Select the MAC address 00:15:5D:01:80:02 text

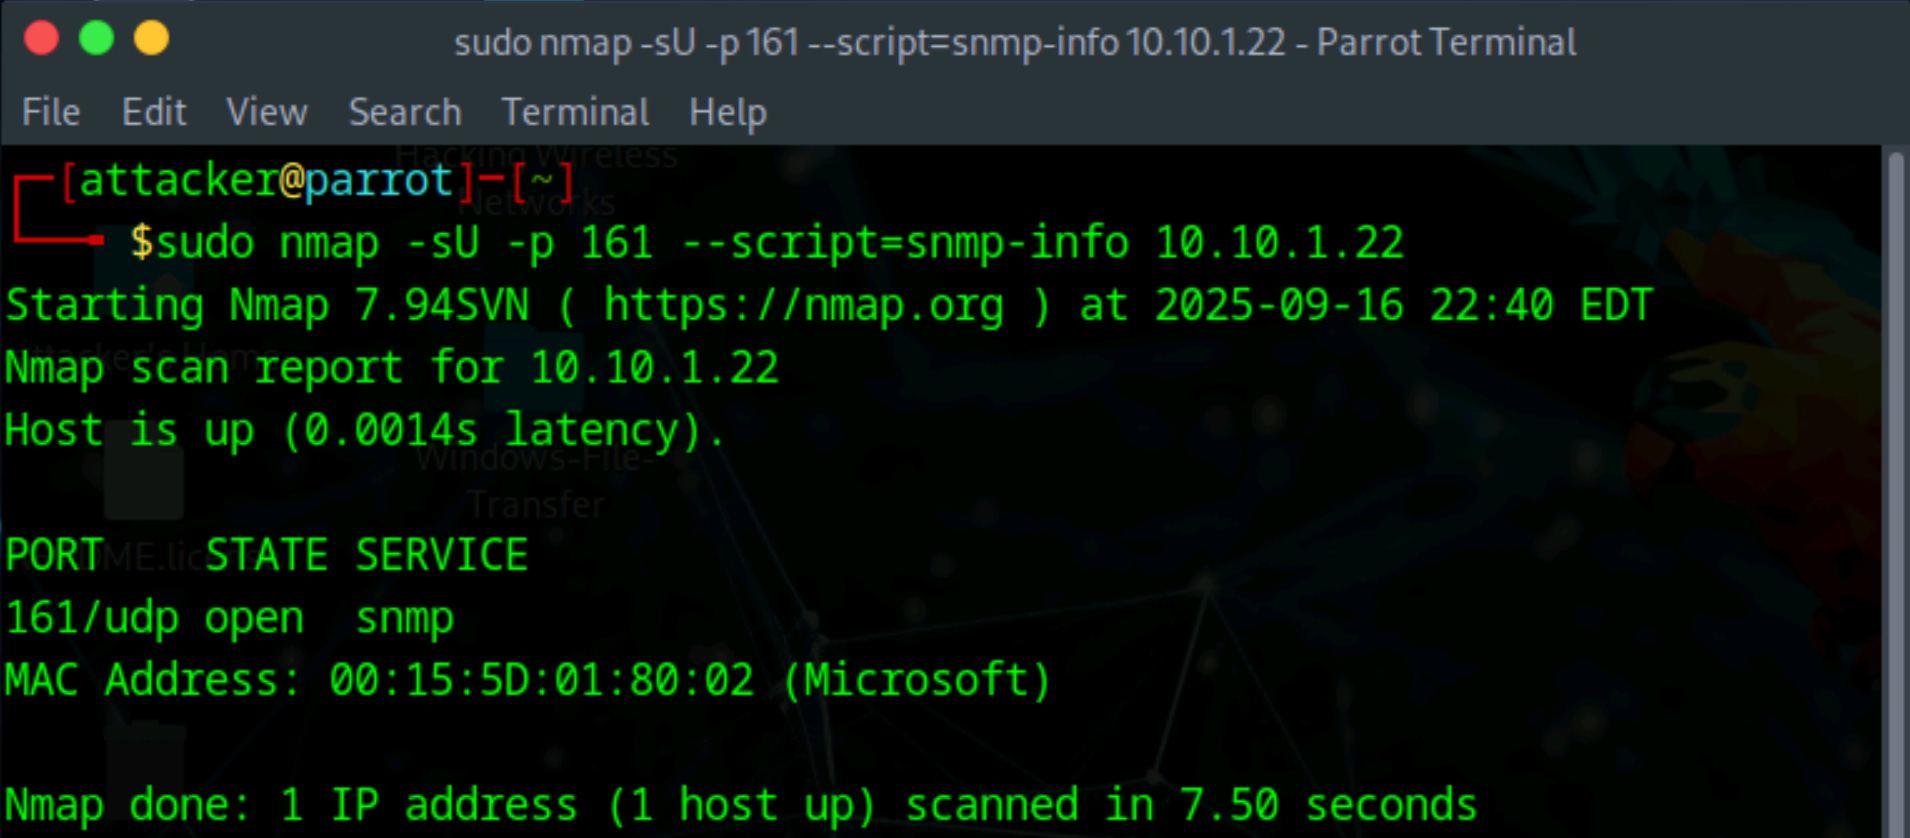(x=541, y=681)
